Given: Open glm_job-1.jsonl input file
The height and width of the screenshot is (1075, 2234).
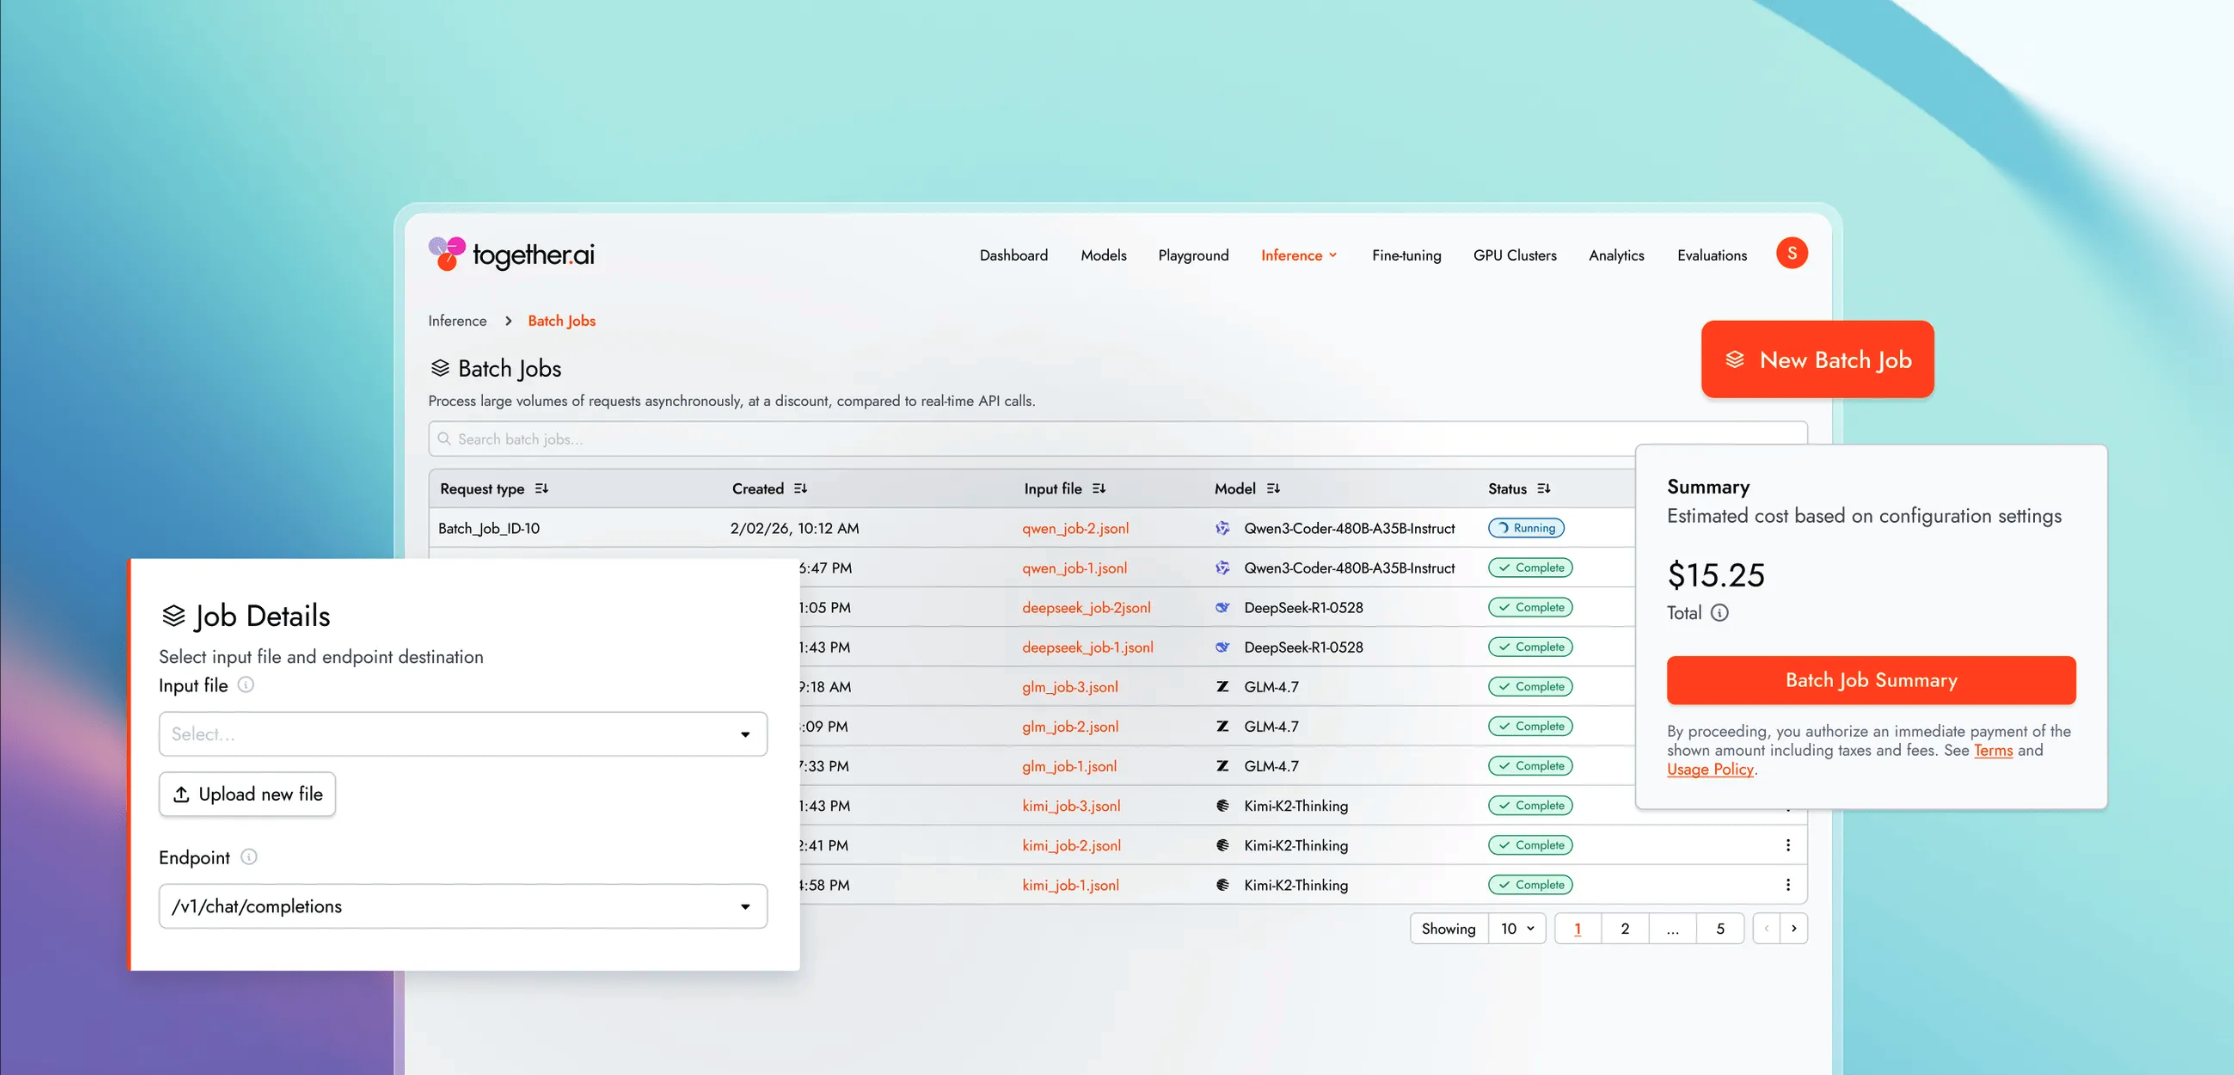Looking at the screenshot, I should [x=1069, y=766].
